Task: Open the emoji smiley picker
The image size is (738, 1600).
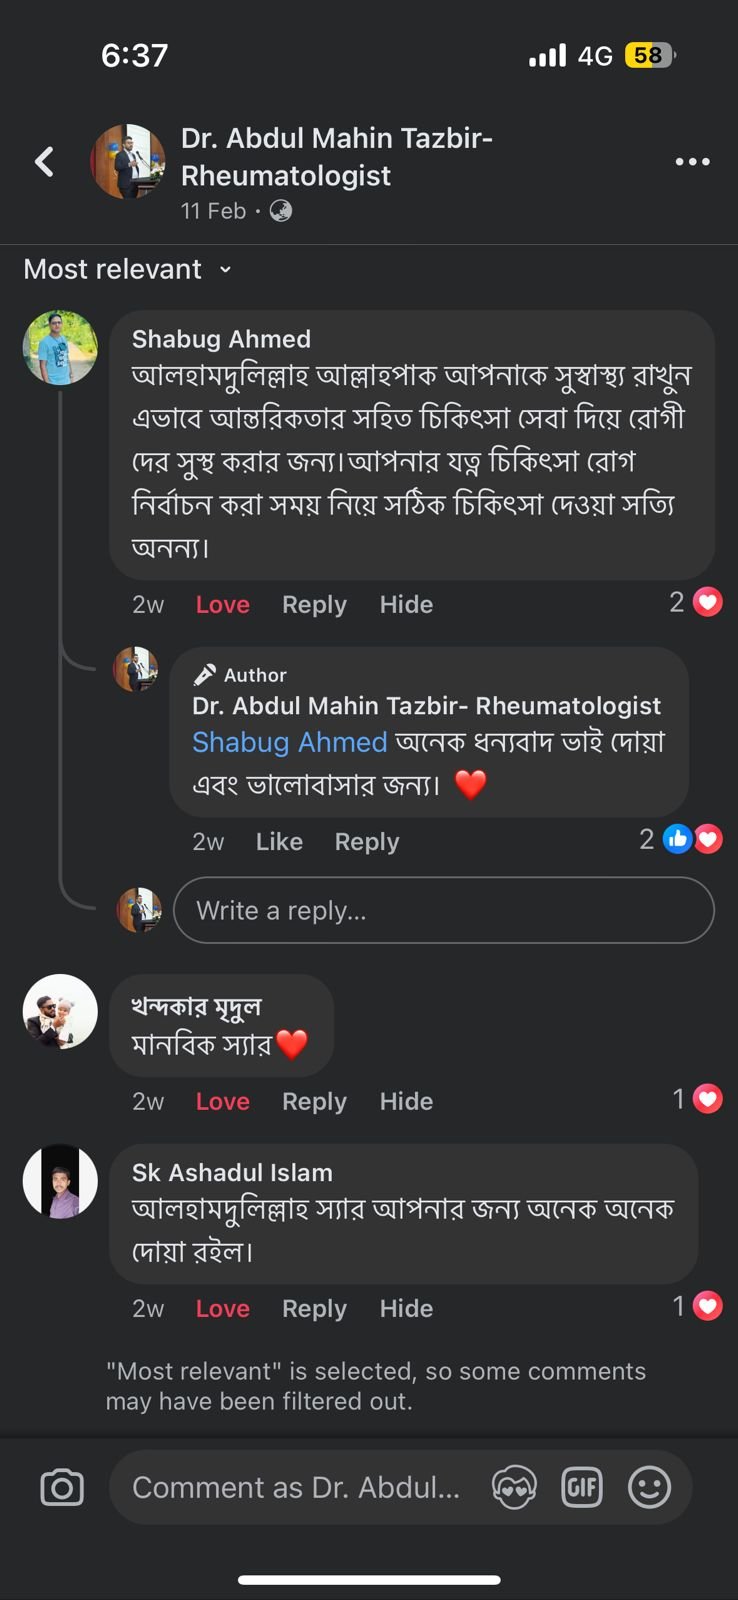Action: [x=649, y=1488]
